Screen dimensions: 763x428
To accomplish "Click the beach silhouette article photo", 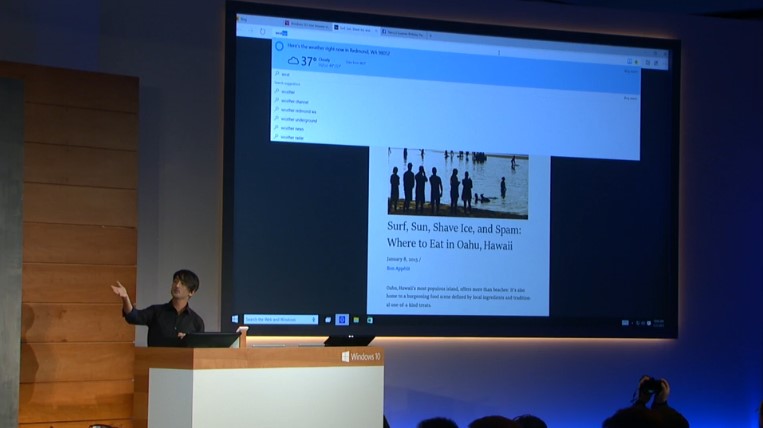I will [458, 183].
